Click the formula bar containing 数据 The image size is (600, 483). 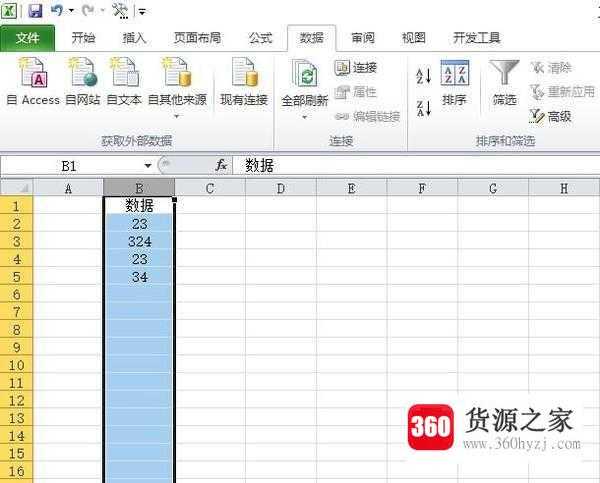[x=416, y=166]
